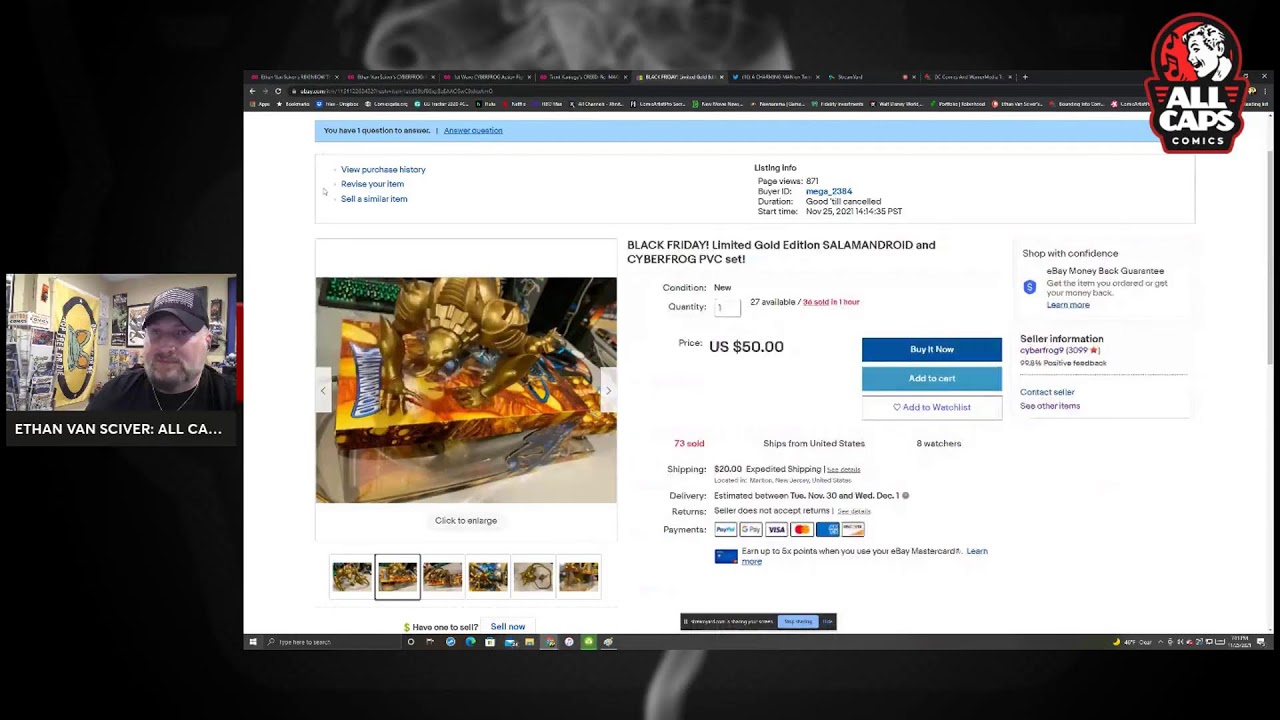Image resolution: width=1280 pixels, height=720 pixels.
Task: Click the Windows taskbar search box
Action: [330, 642]
